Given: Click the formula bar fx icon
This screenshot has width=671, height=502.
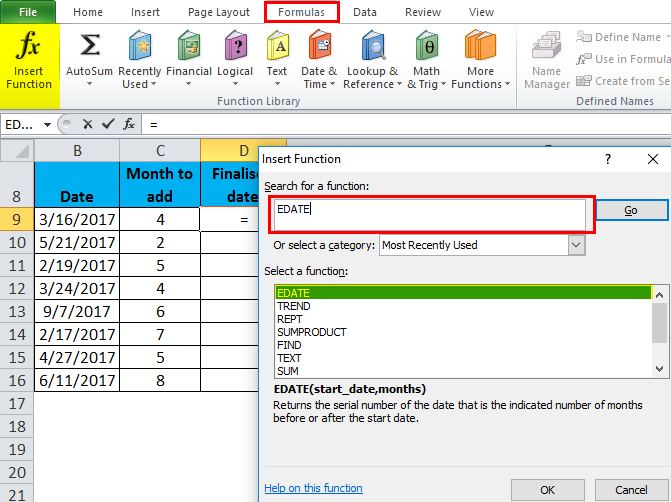Looking at the screenshot, I should point(129,125).
